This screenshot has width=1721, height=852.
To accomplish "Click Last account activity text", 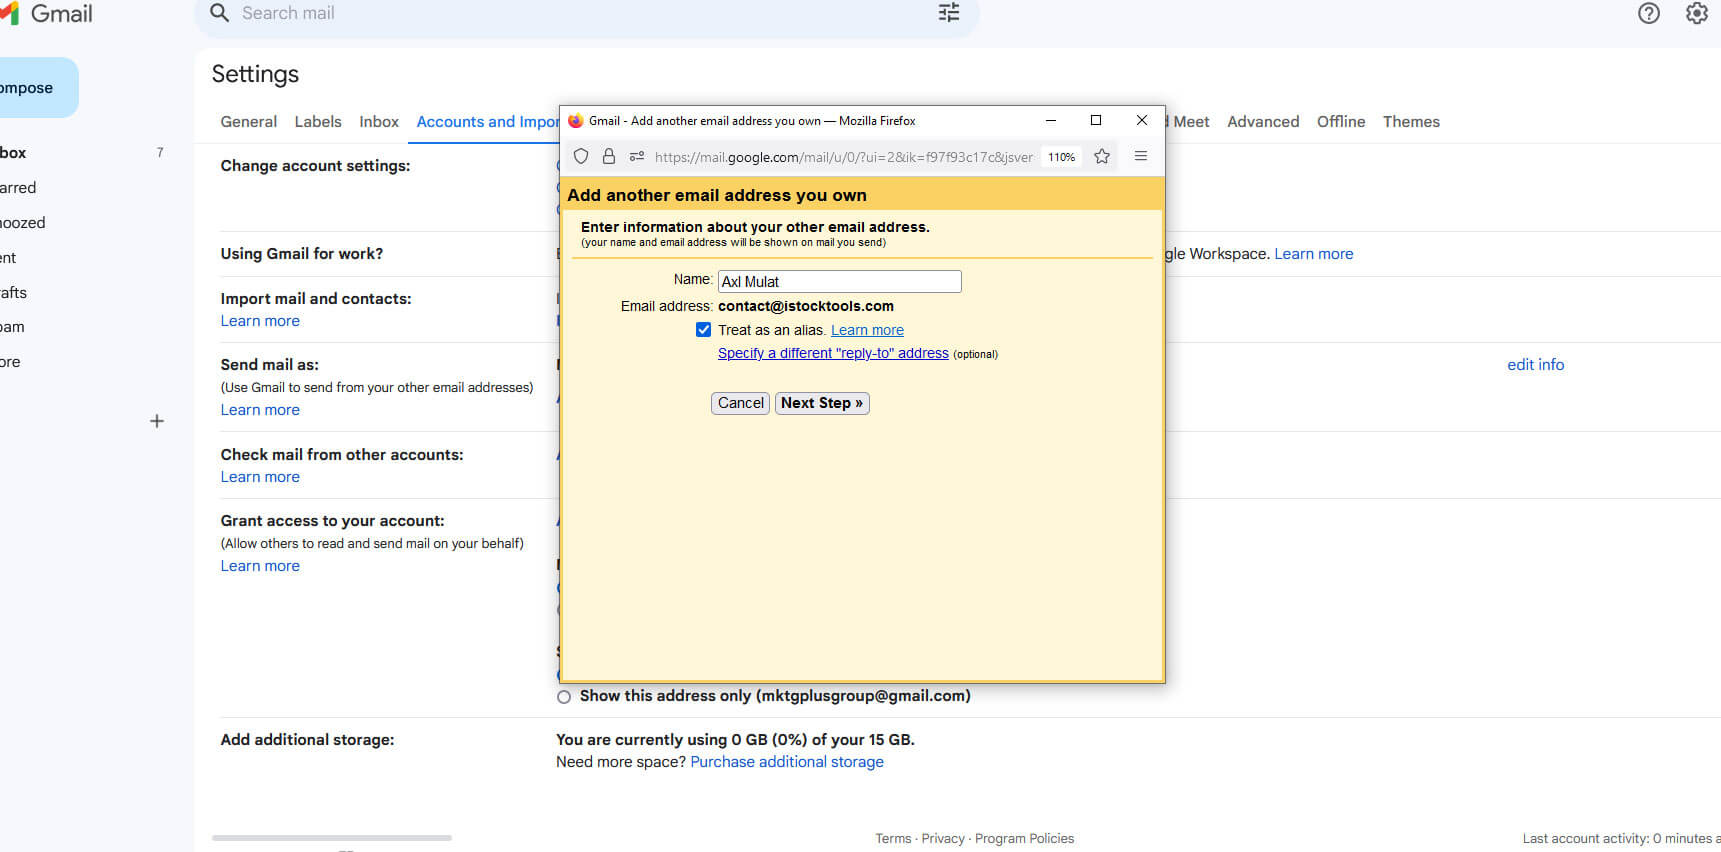I will [1621, 839].
